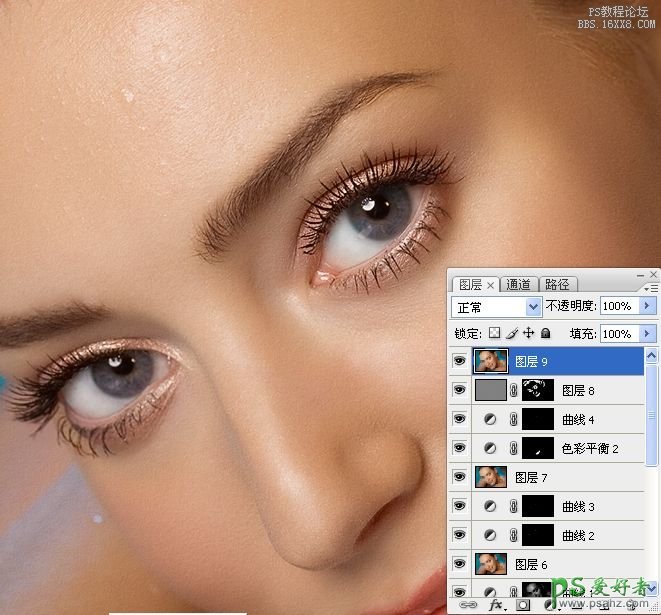Hide the 图层 8 layer
Image resolution: width=661 pixels, height=615 pixels.
point(459,390)
